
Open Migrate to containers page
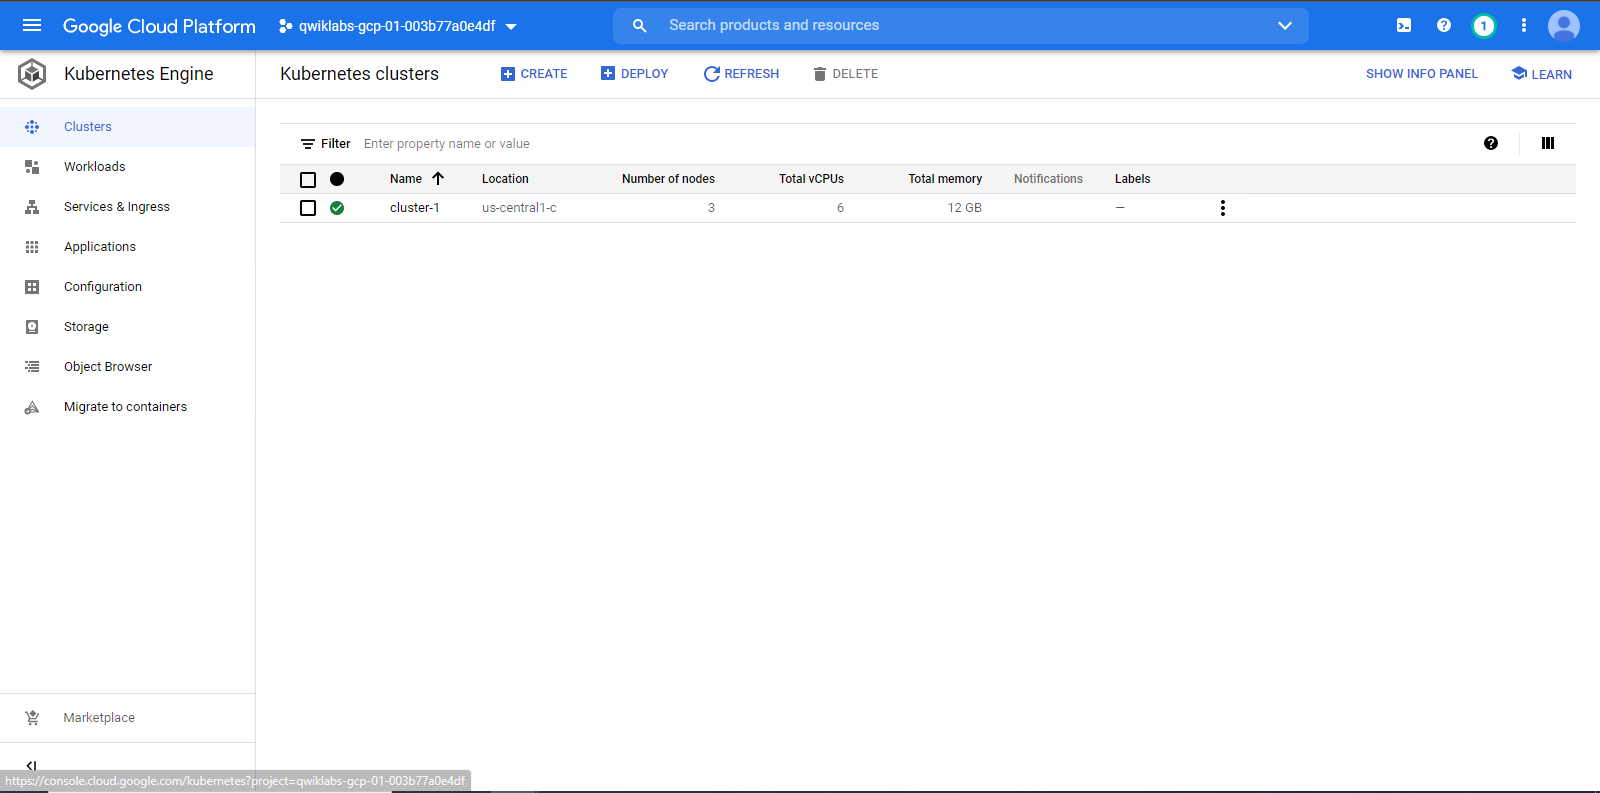click(x=127, y=407)
